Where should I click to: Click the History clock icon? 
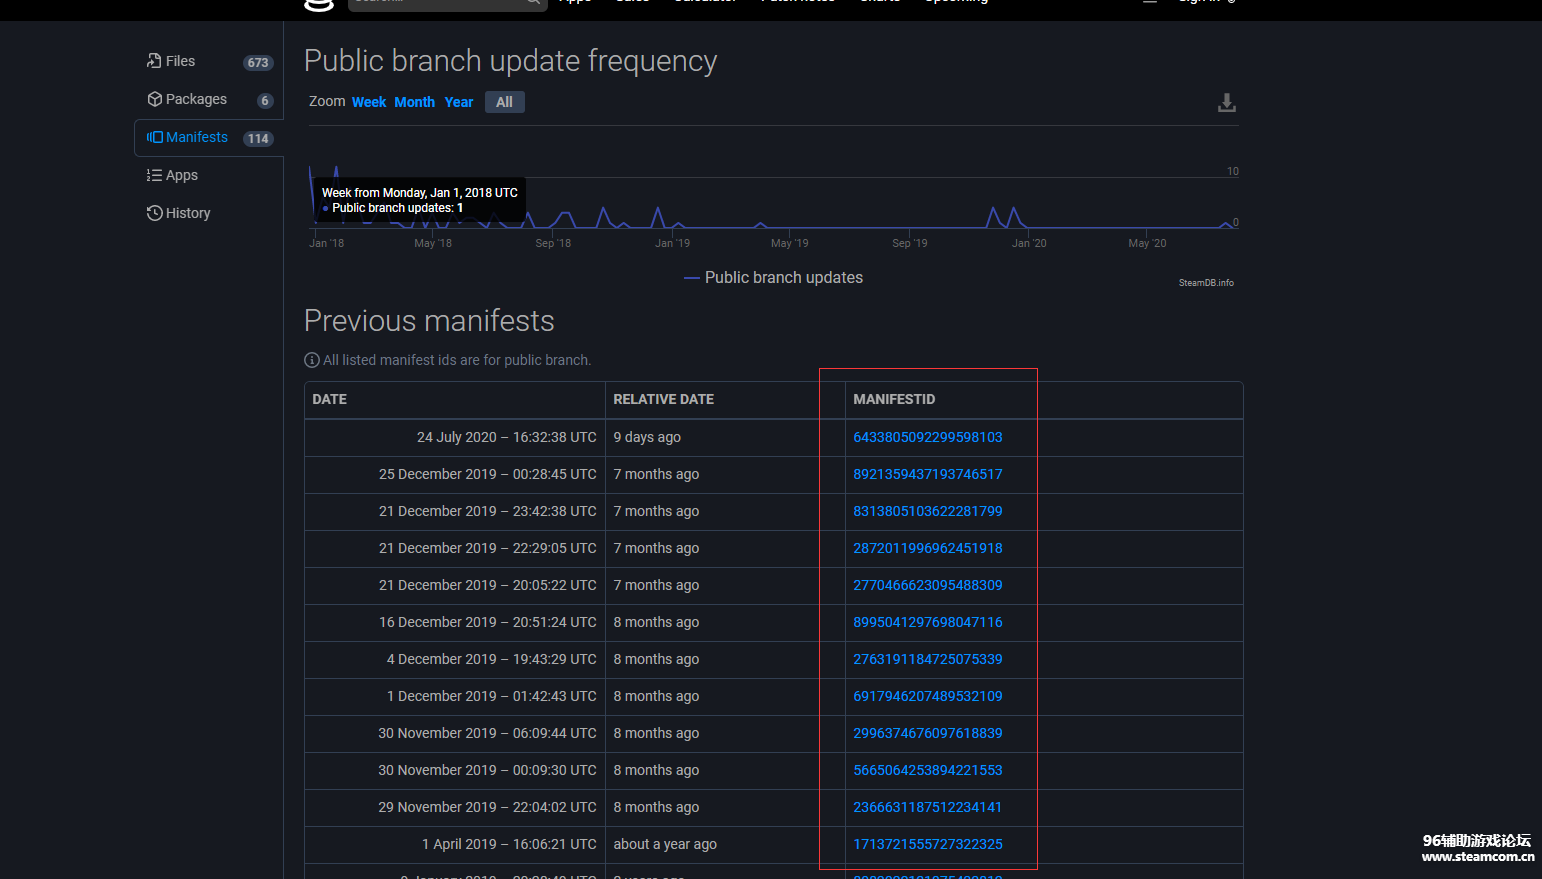tap(154, 213)
